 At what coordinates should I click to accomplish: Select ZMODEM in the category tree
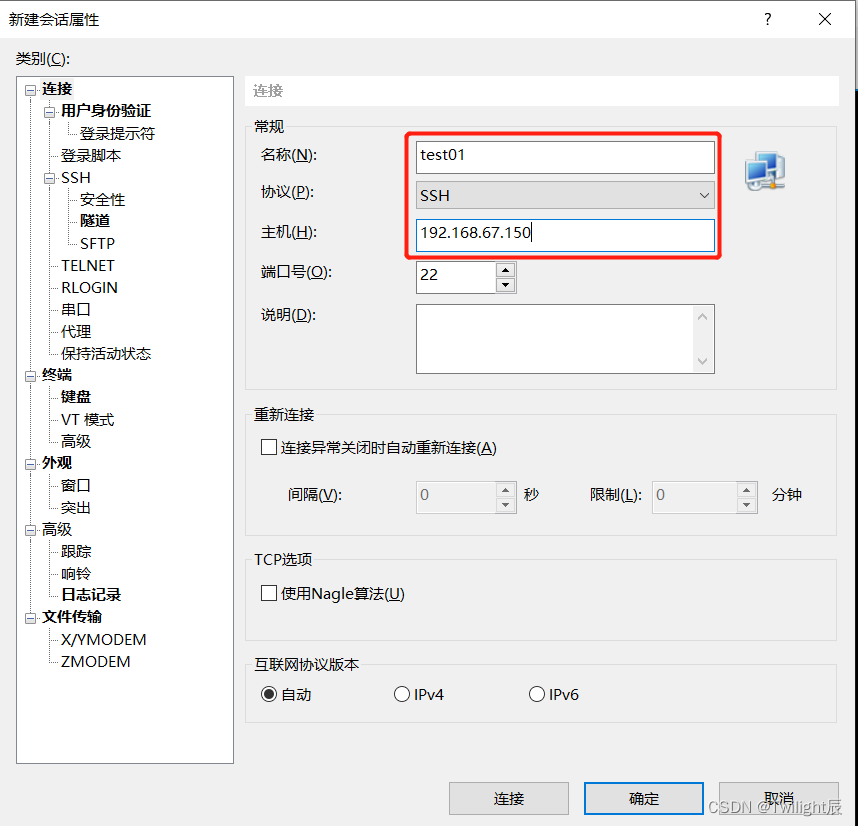pos(96,662)
